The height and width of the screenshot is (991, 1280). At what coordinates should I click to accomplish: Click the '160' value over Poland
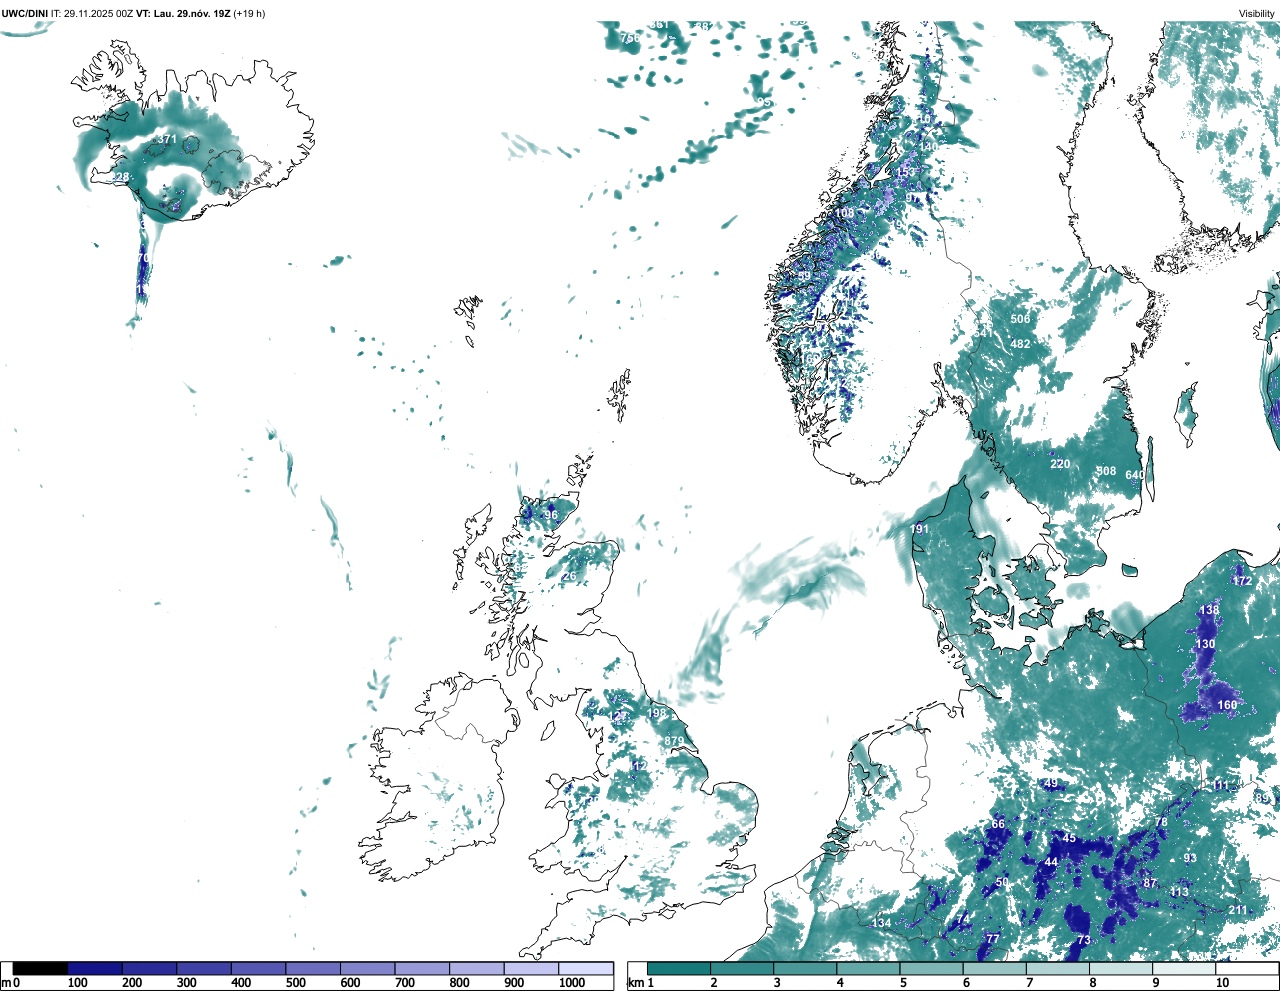tap(1227, 705)
